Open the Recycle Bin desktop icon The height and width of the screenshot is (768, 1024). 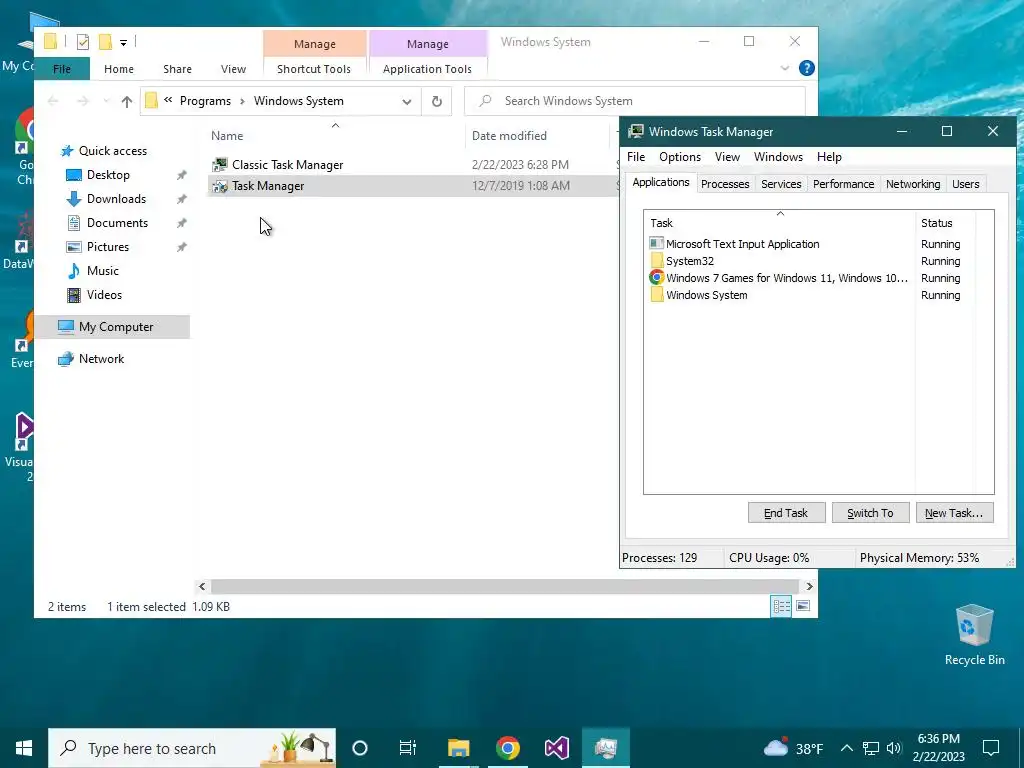[x=974, y=635]
